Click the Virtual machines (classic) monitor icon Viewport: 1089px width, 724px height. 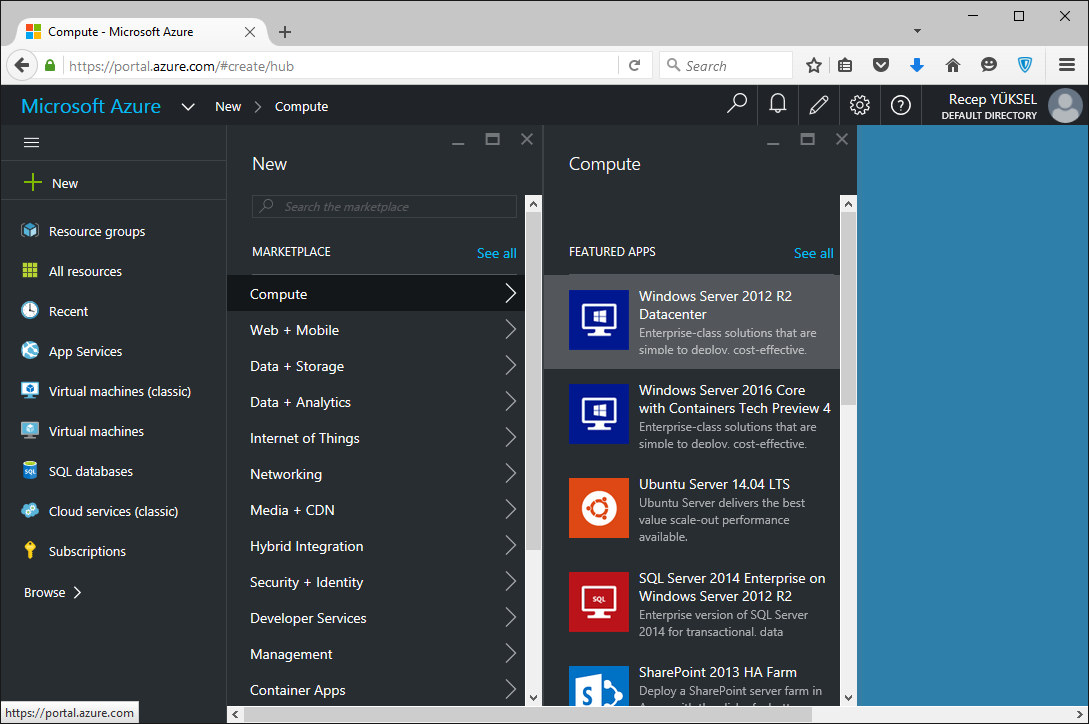30,390
